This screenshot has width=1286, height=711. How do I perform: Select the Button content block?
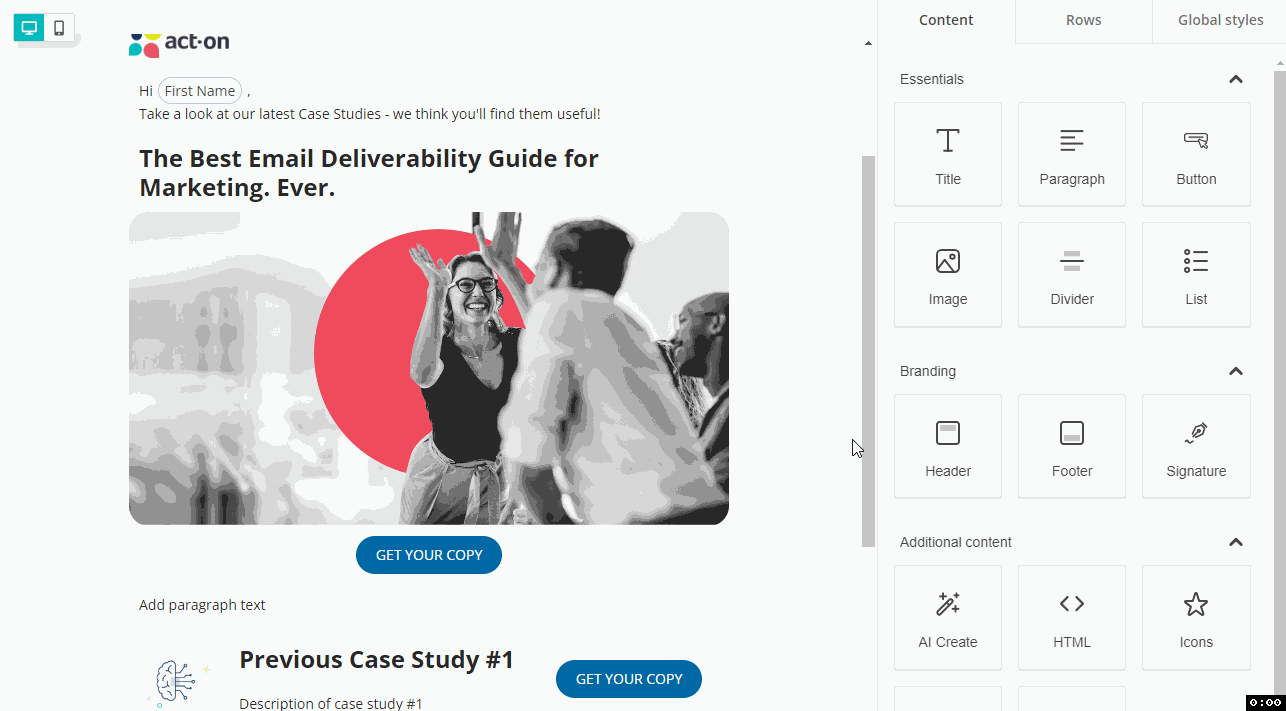point(1196,155)
